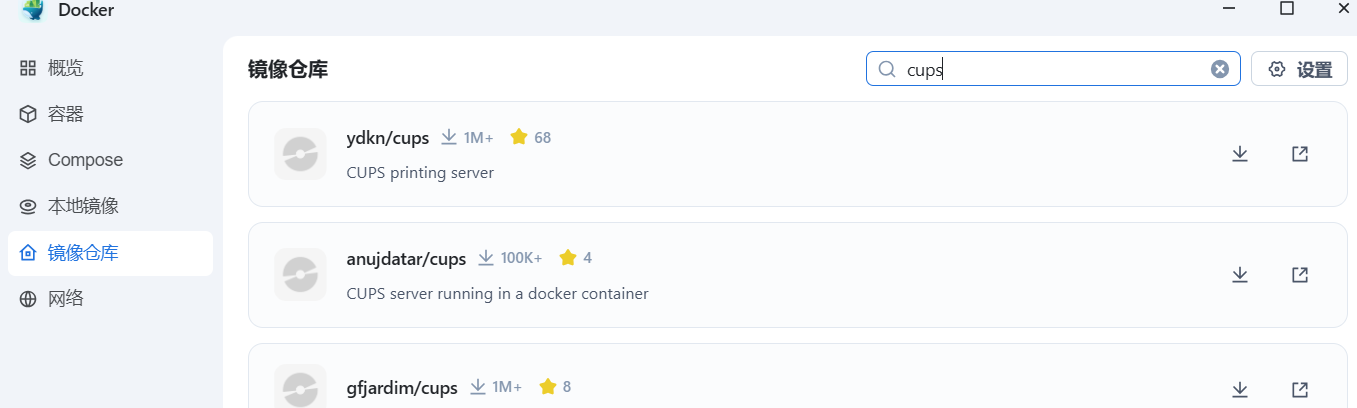
Task: Switch to Compose section
Action: 110,160
